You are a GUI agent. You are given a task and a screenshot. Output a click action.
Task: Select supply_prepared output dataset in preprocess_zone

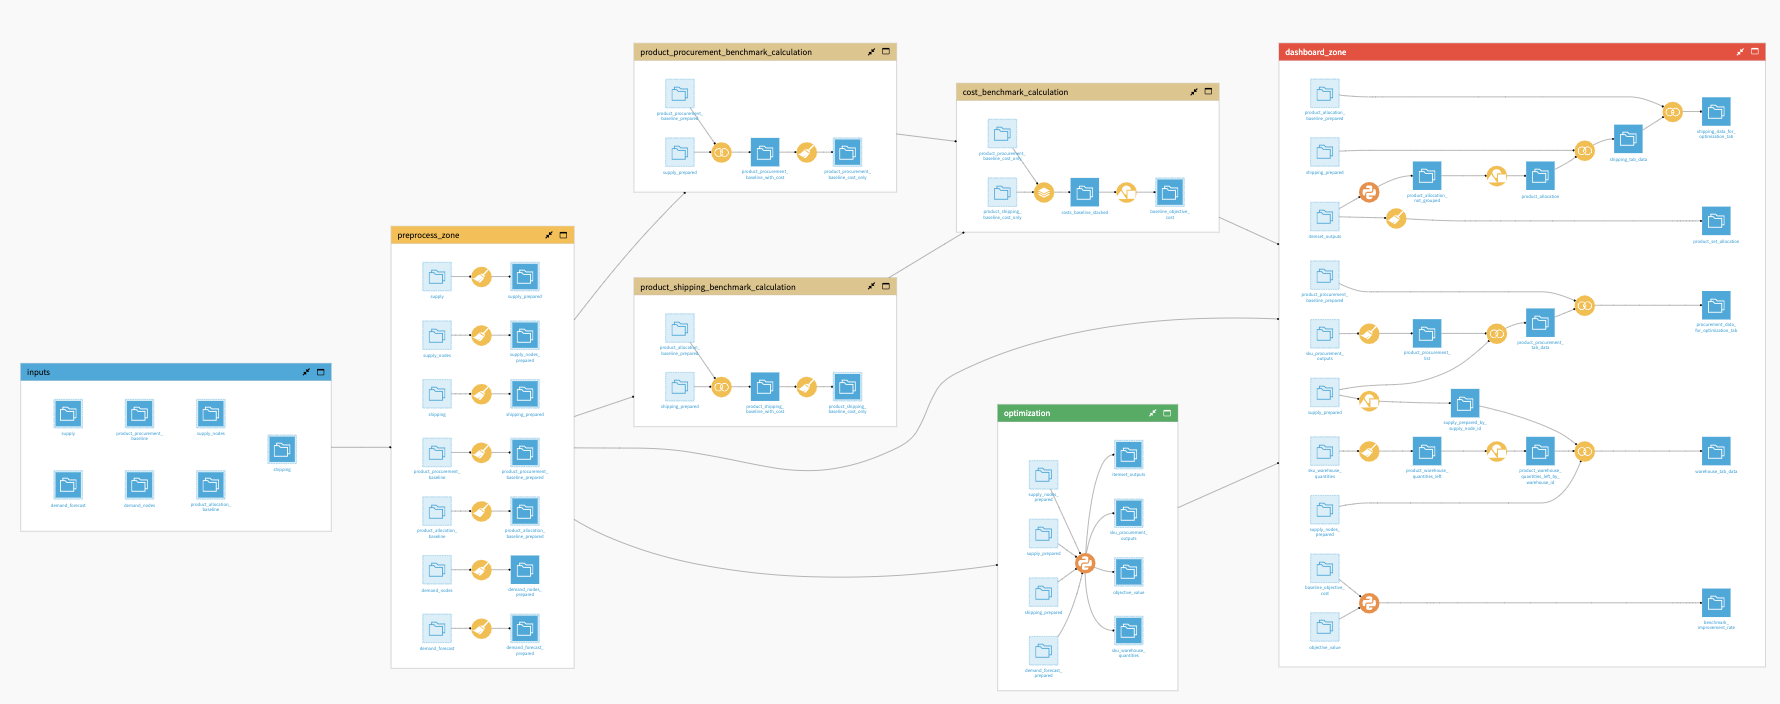tap(525, 276)
